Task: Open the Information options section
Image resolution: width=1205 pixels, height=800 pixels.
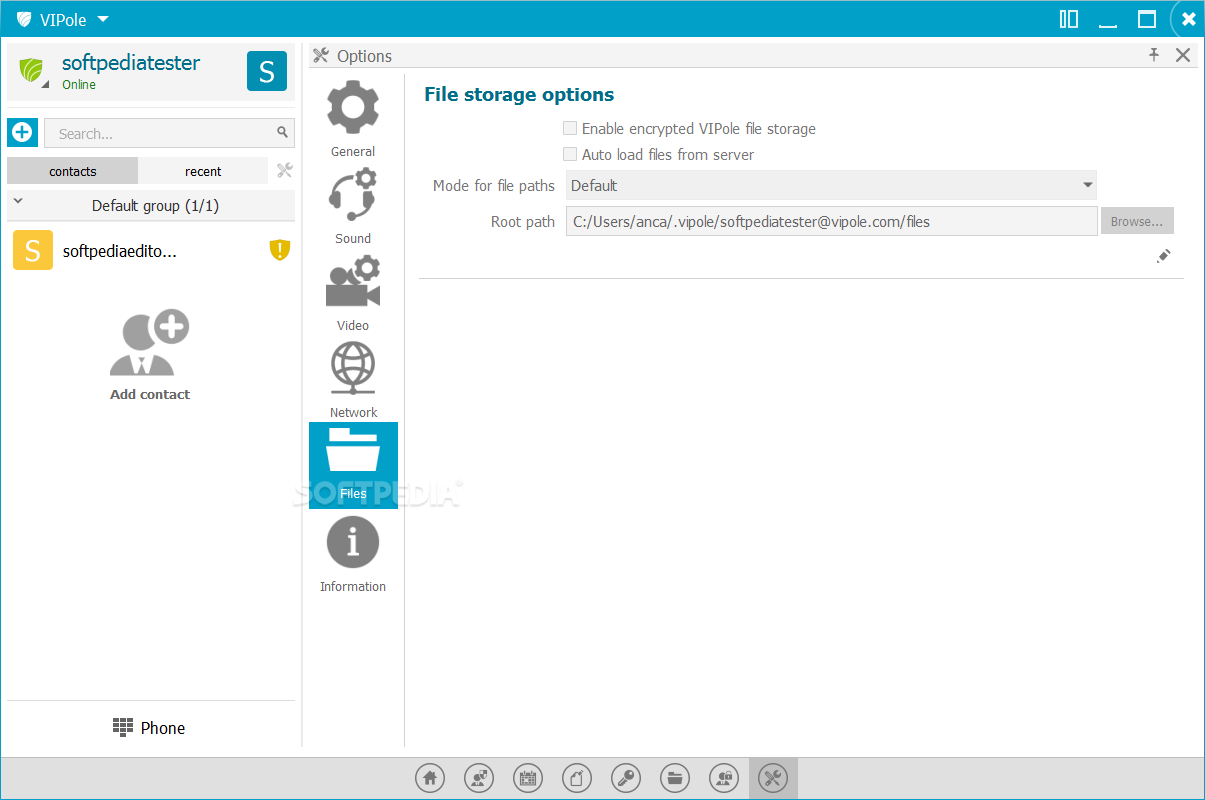Action: (353, 554)
